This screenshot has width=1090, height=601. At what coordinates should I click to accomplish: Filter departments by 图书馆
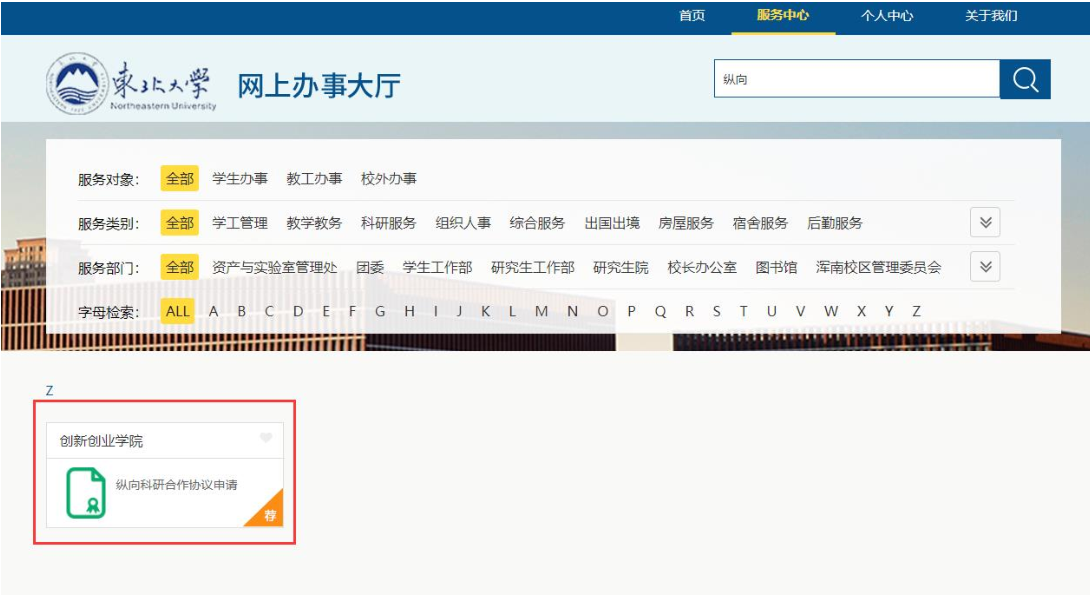(776, 267)
